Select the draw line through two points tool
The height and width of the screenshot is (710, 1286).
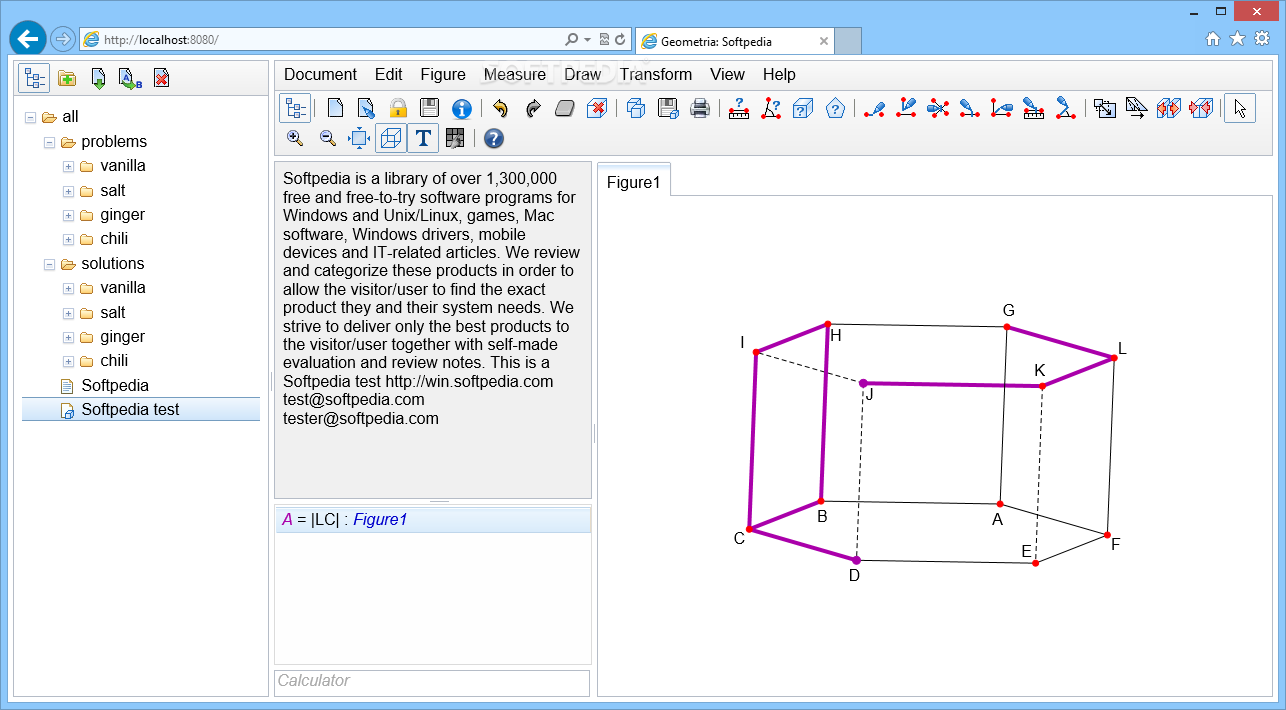click(874, 108)
